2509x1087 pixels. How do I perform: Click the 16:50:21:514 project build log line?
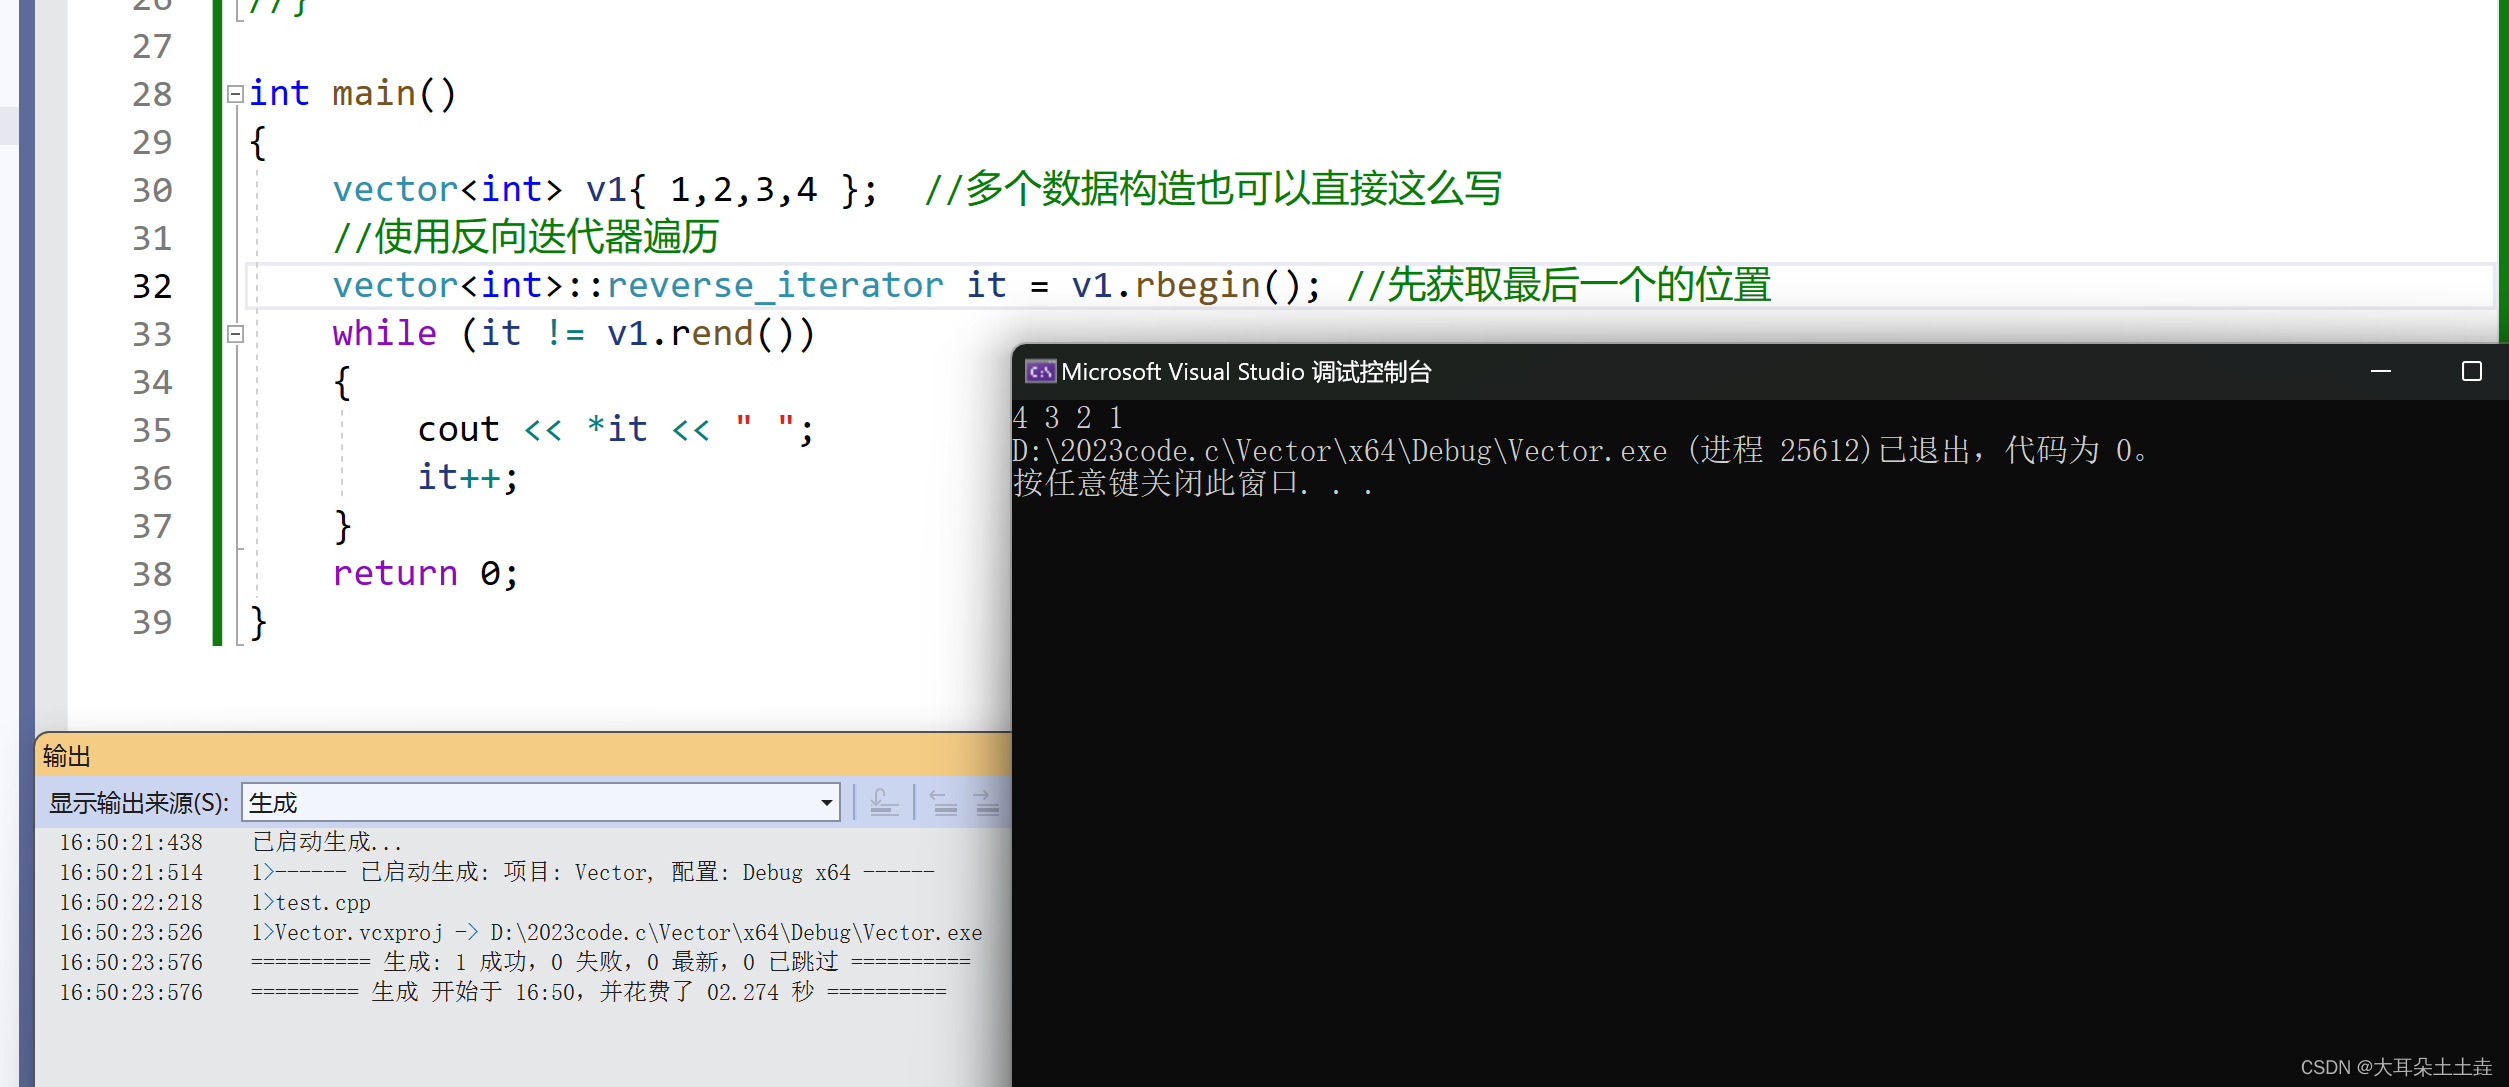tap(593, 872)
